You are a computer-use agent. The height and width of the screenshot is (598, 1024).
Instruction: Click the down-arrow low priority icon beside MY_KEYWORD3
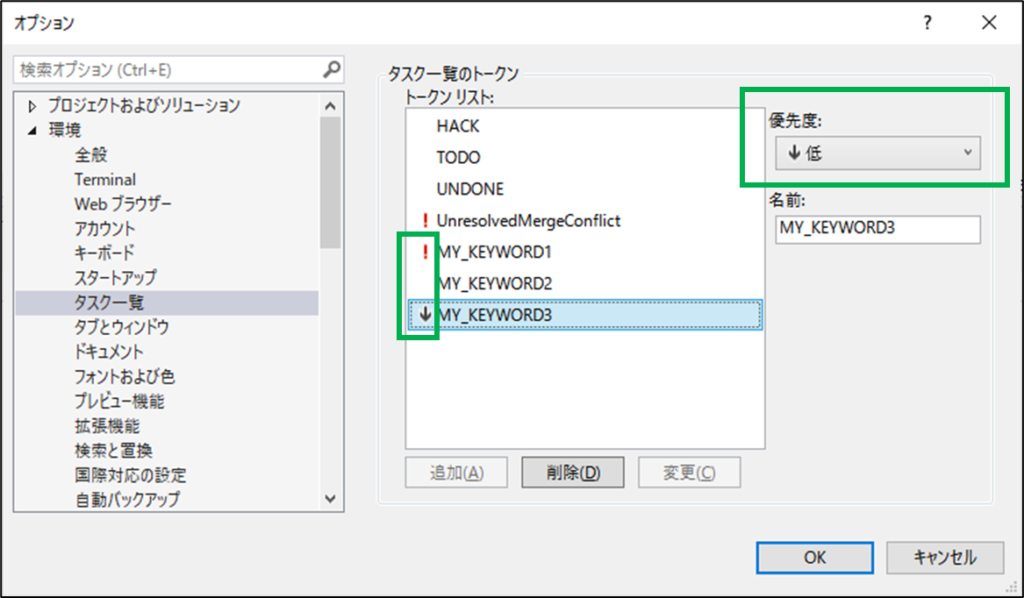click(x=425, y=314)
